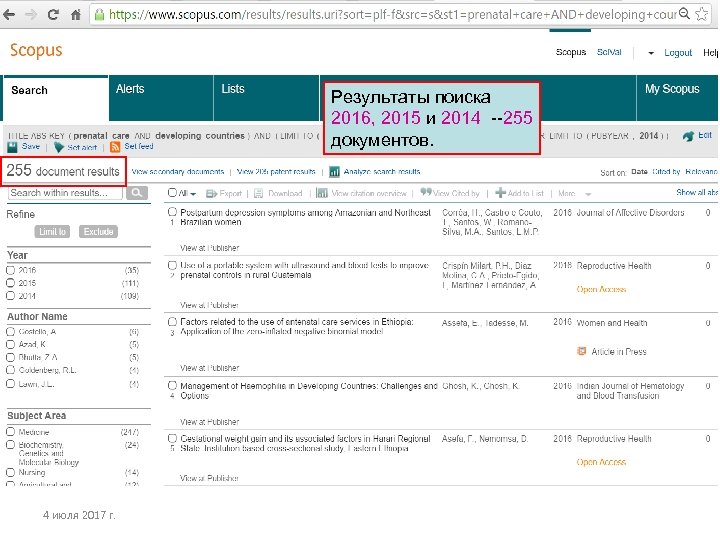Click the Save floppy disk icon
Image resolution: width=720 pixels, height=540 pixels.
12,147
